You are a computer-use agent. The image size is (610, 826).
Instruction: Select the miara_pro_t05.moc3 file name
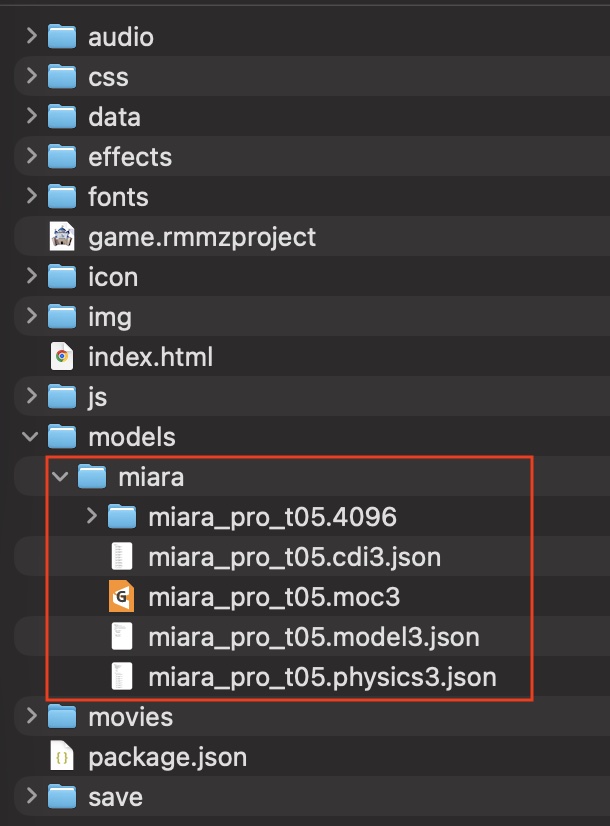tap(274, 598)
